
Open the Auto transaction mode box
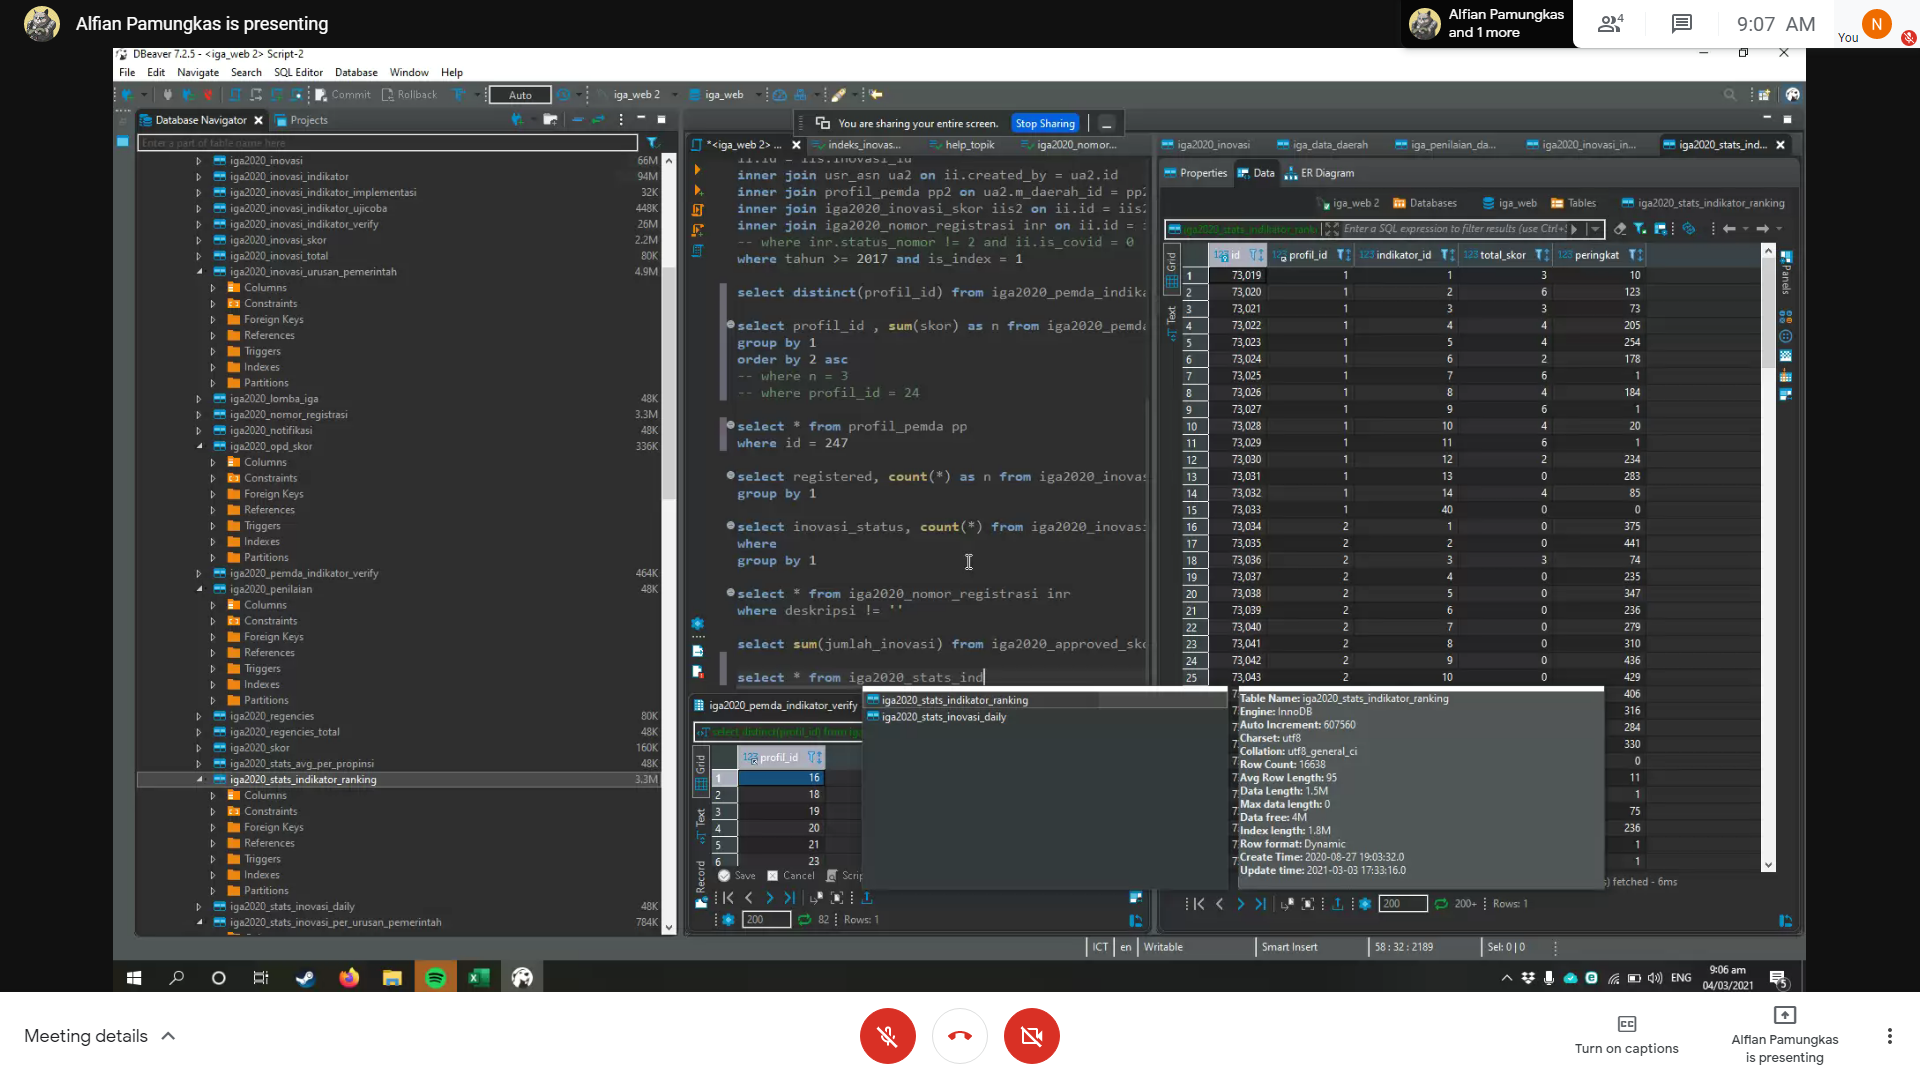coord(520,95)
